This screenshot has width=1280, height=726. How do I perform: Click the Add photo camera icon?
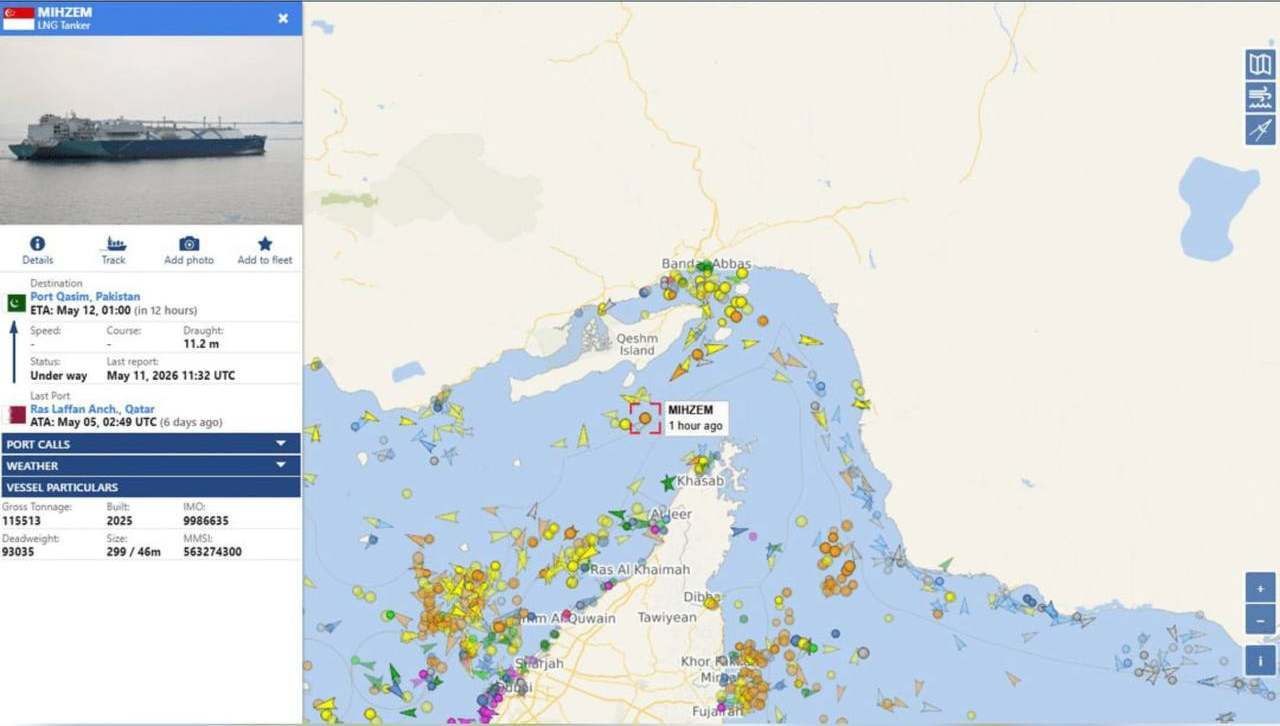(189, 243)
